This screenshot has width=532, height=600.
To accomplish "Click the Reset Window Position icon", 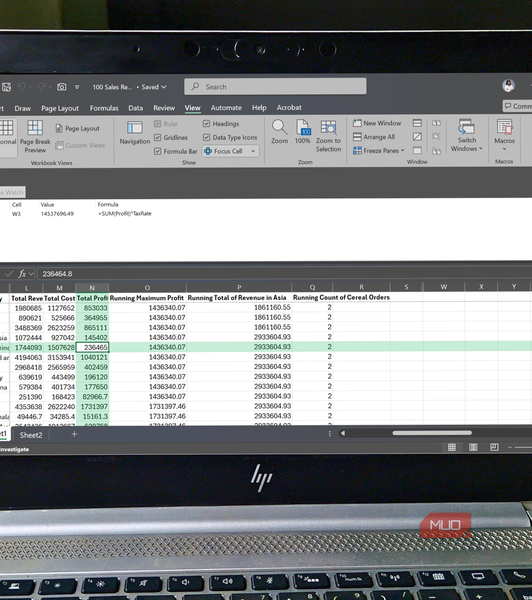I will (x=436, y=151).
